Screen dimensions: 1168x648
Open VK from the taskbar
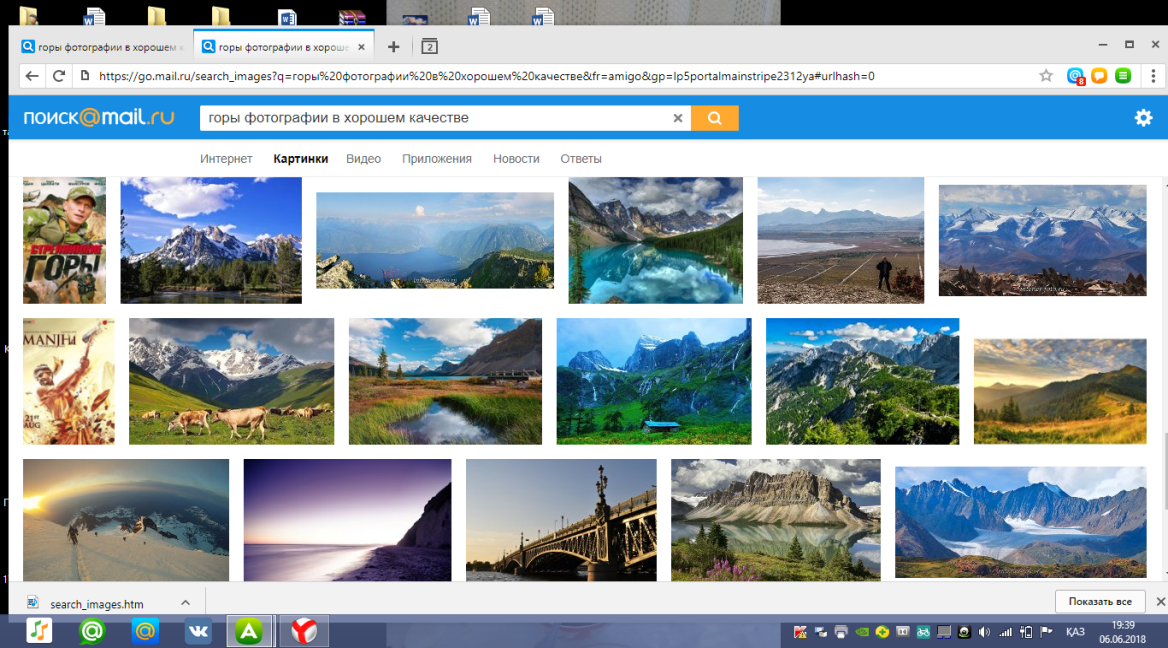coord(198,631)
